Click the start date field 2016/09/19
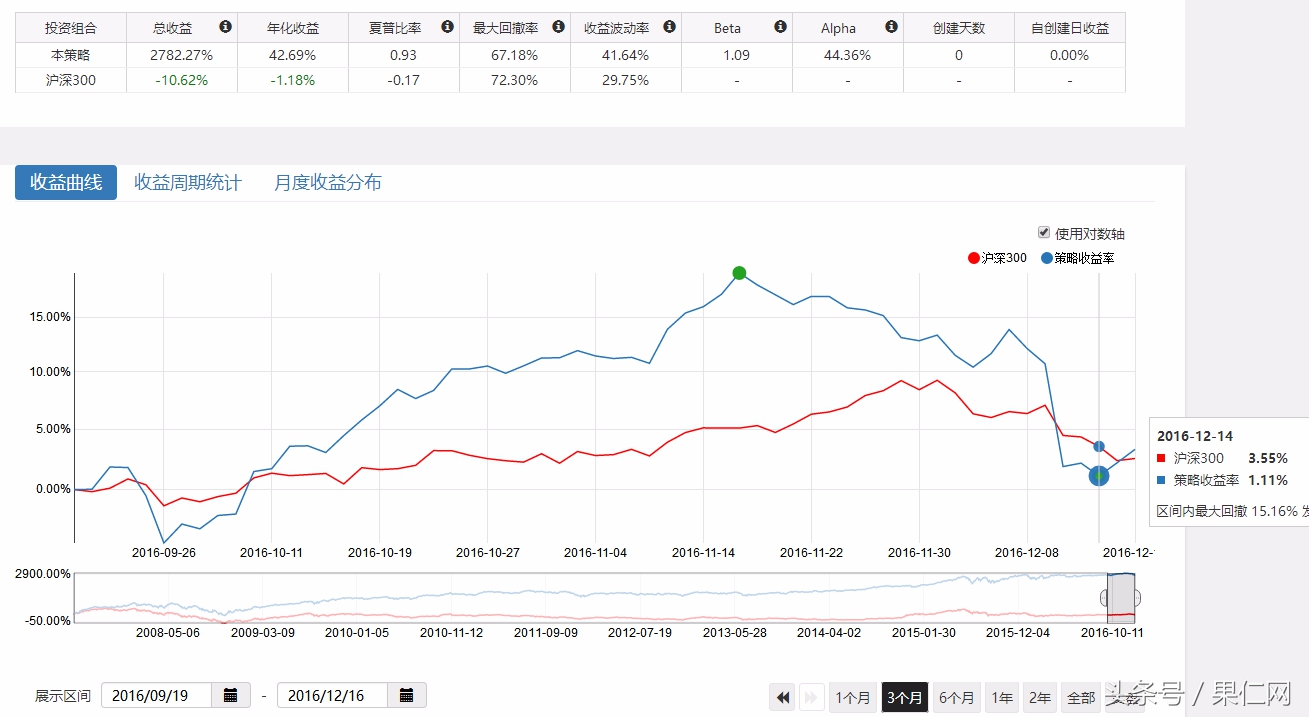This screenshot has width=1309, height=717. [156, 695]
